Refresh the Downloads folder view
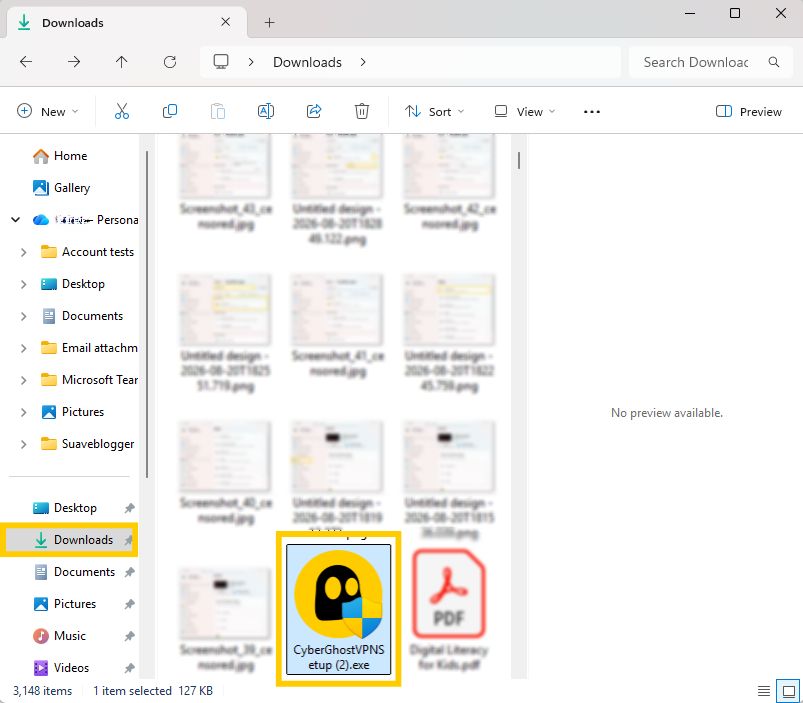803x703 pixels. click(x=170, y=62)
